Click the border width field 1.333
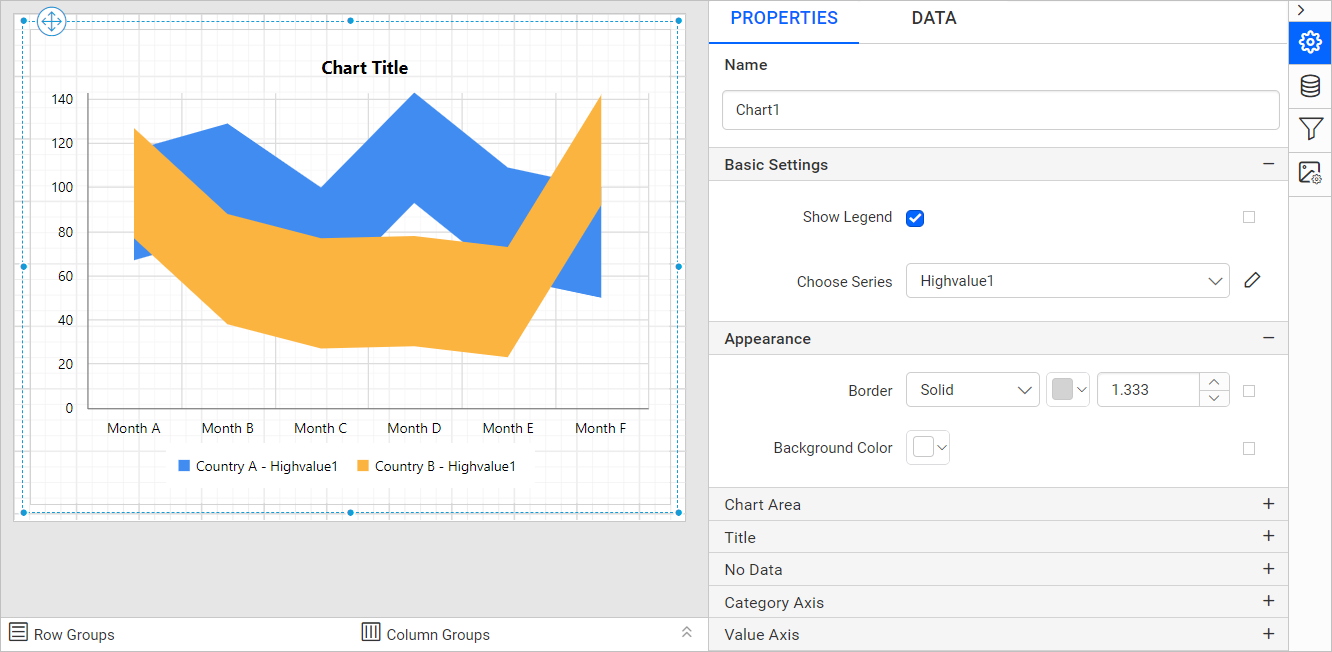 [x=1149, y=390]
